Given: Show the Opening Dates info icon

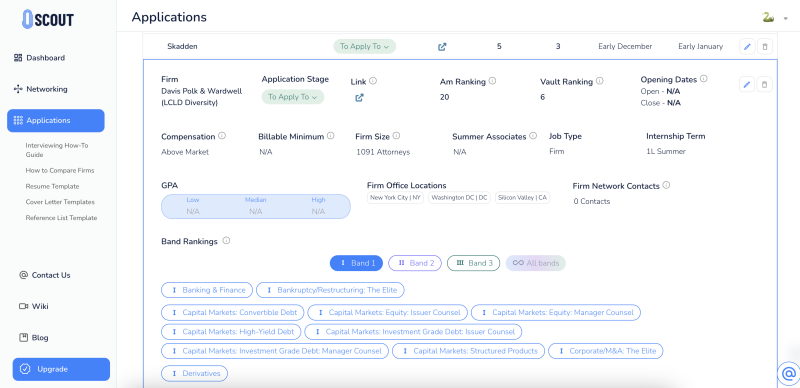Looking at the screenshot, I should pos(704,79).
